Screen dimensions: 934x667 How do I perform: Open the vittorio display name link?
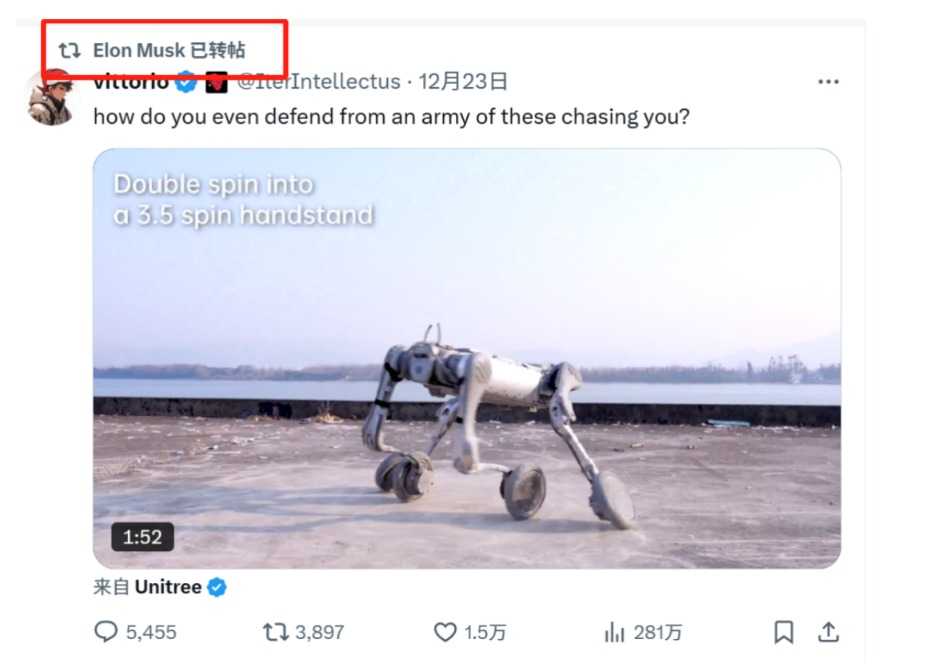click(x=131, y=83)
